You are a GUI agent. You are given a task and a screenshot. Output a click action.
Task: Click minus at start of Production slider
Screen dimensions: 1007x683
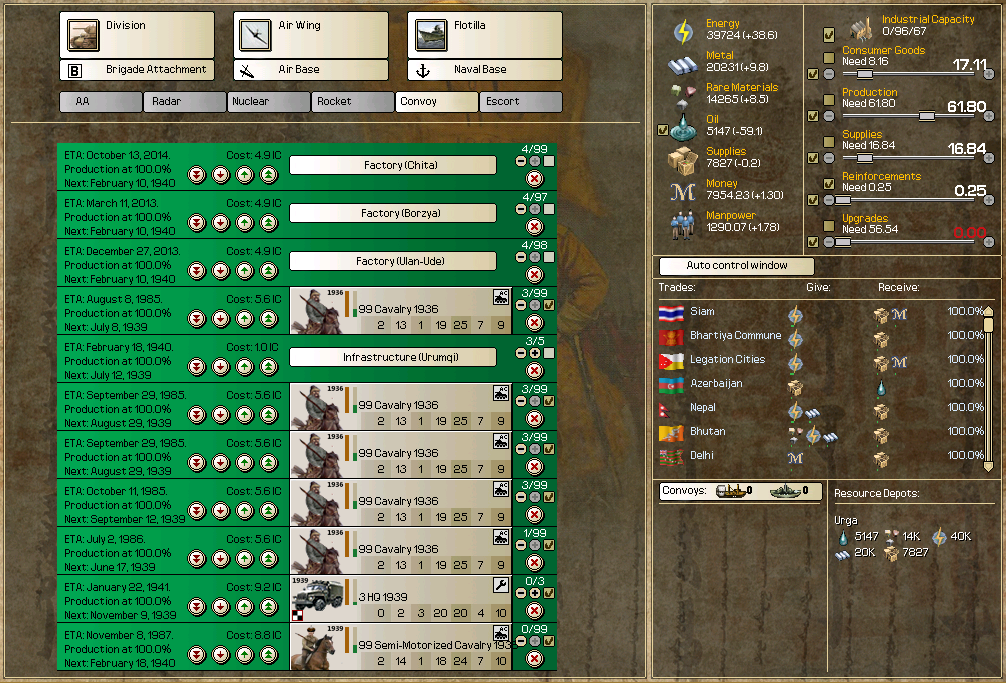pyautogui.click(x=829, y=116)
